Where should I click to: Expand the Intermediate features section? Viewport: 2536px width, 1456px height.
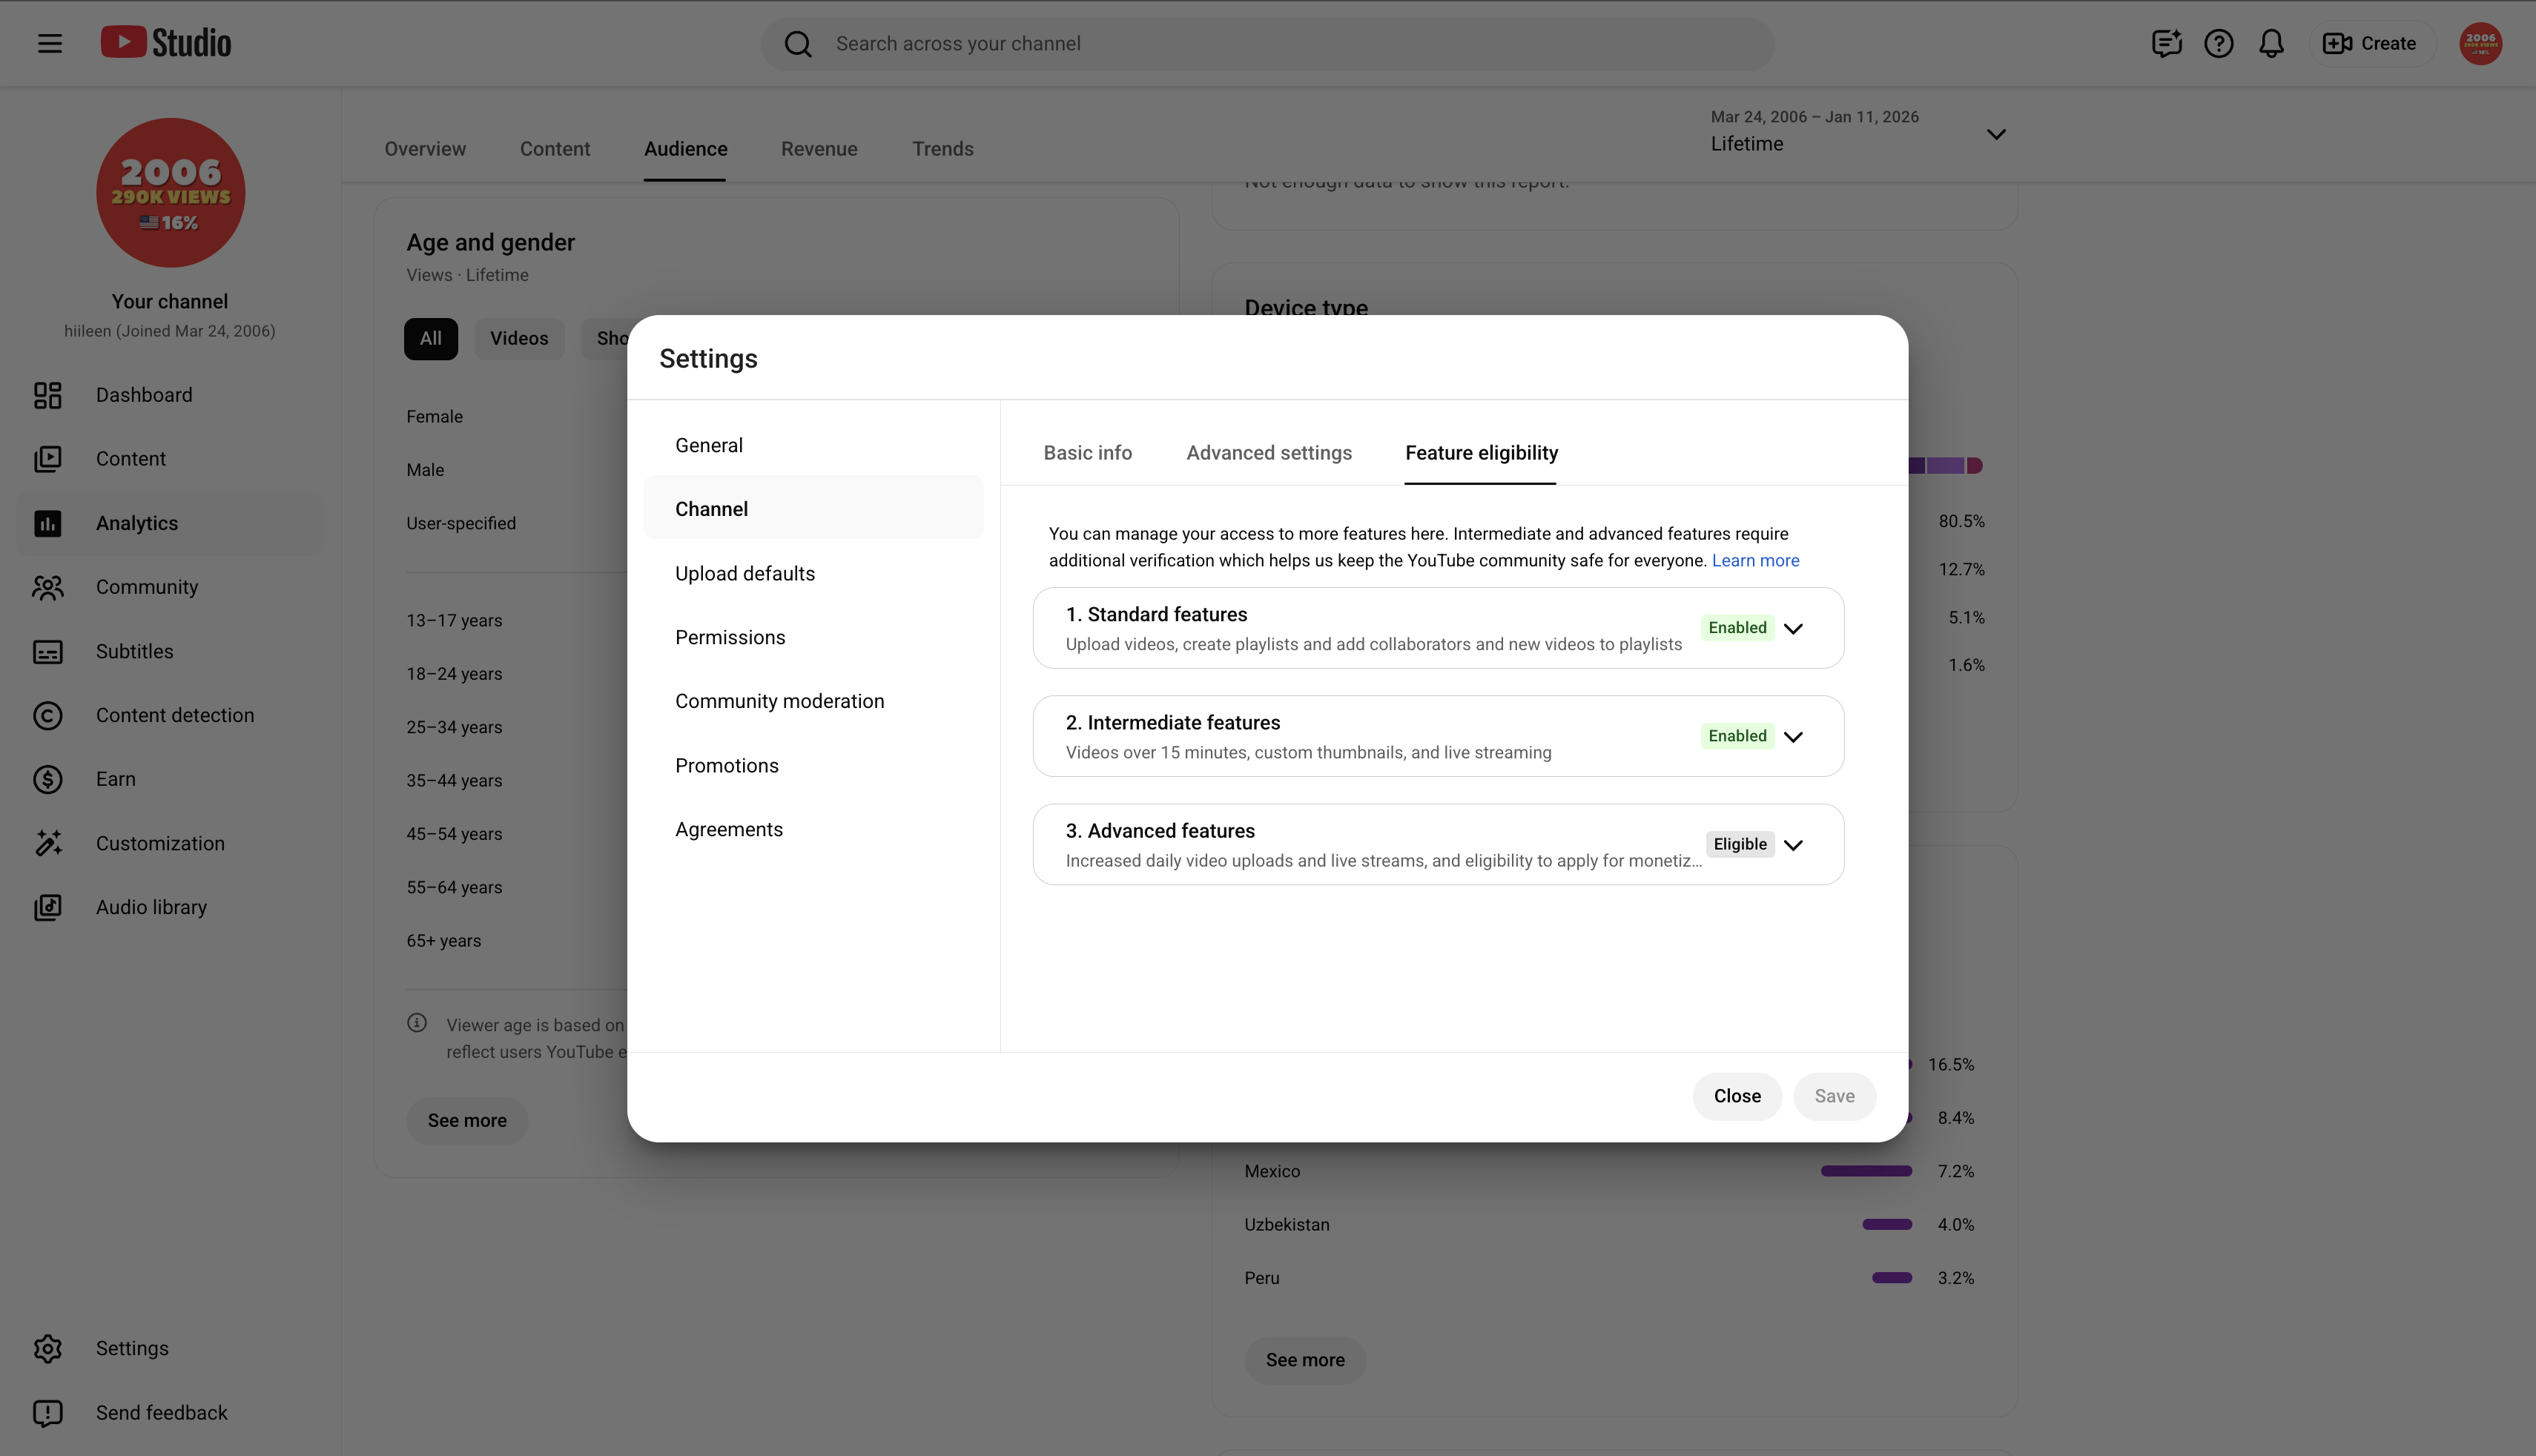pyautogui.click(x=1794, y=737)
